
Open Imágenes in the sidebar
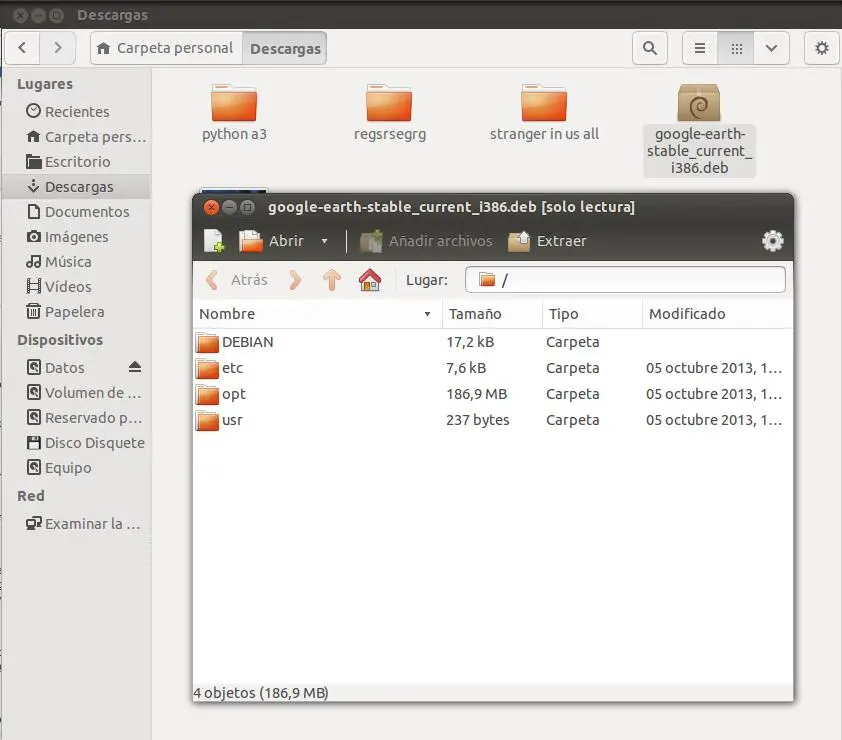[77, 237]
